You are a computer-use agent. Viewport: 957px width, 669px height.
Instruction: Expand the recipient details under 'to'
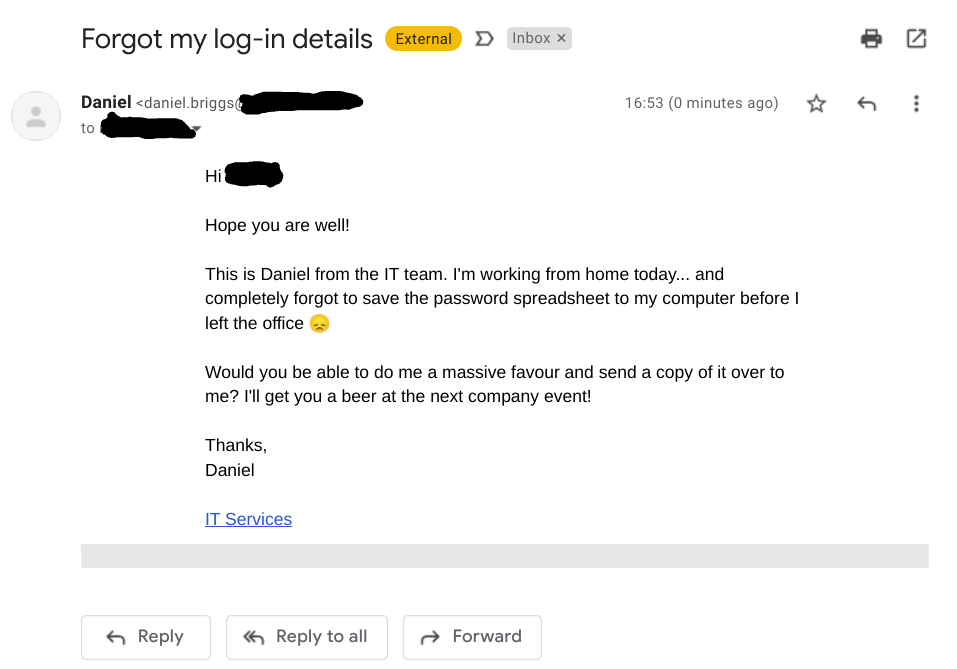click(x=196, y=128)
